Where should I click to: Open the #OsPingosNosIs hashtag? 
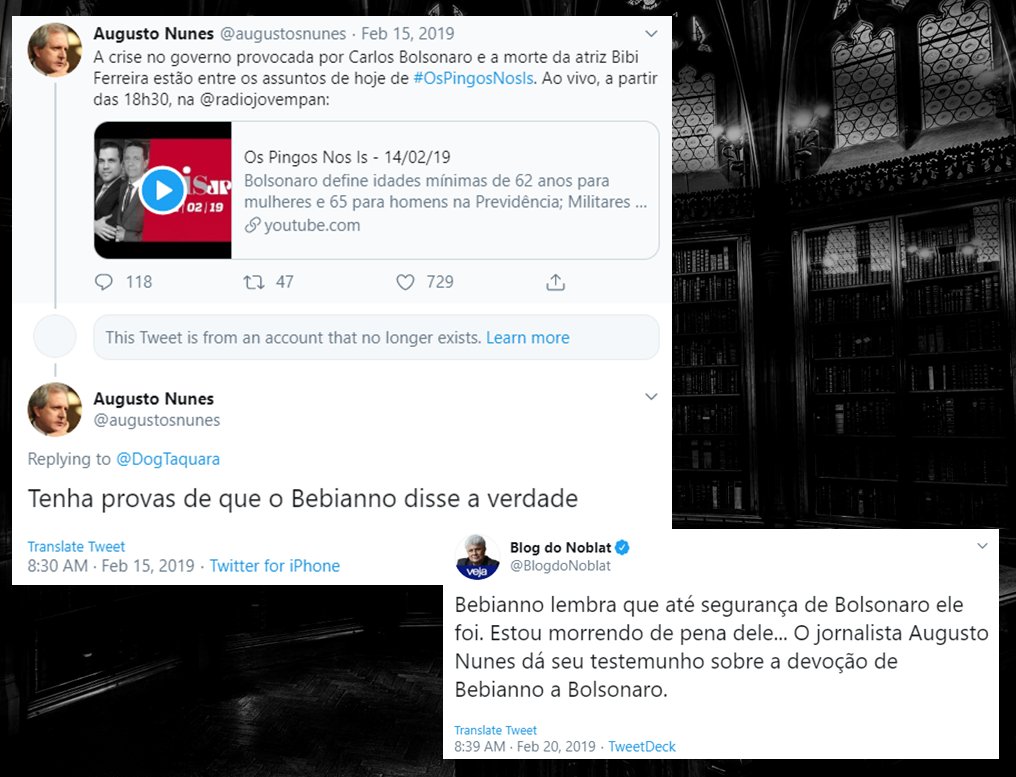(x=474, y=78)
